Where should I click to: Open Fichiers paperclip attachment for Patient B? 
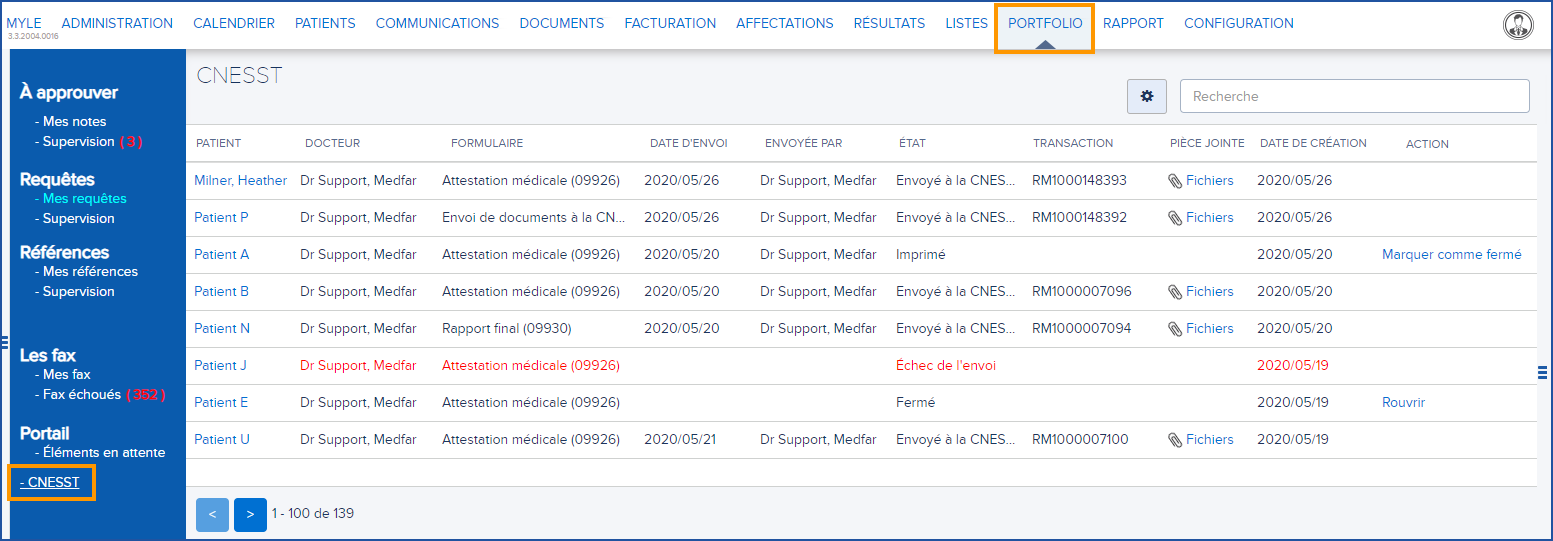point(1201,292)
